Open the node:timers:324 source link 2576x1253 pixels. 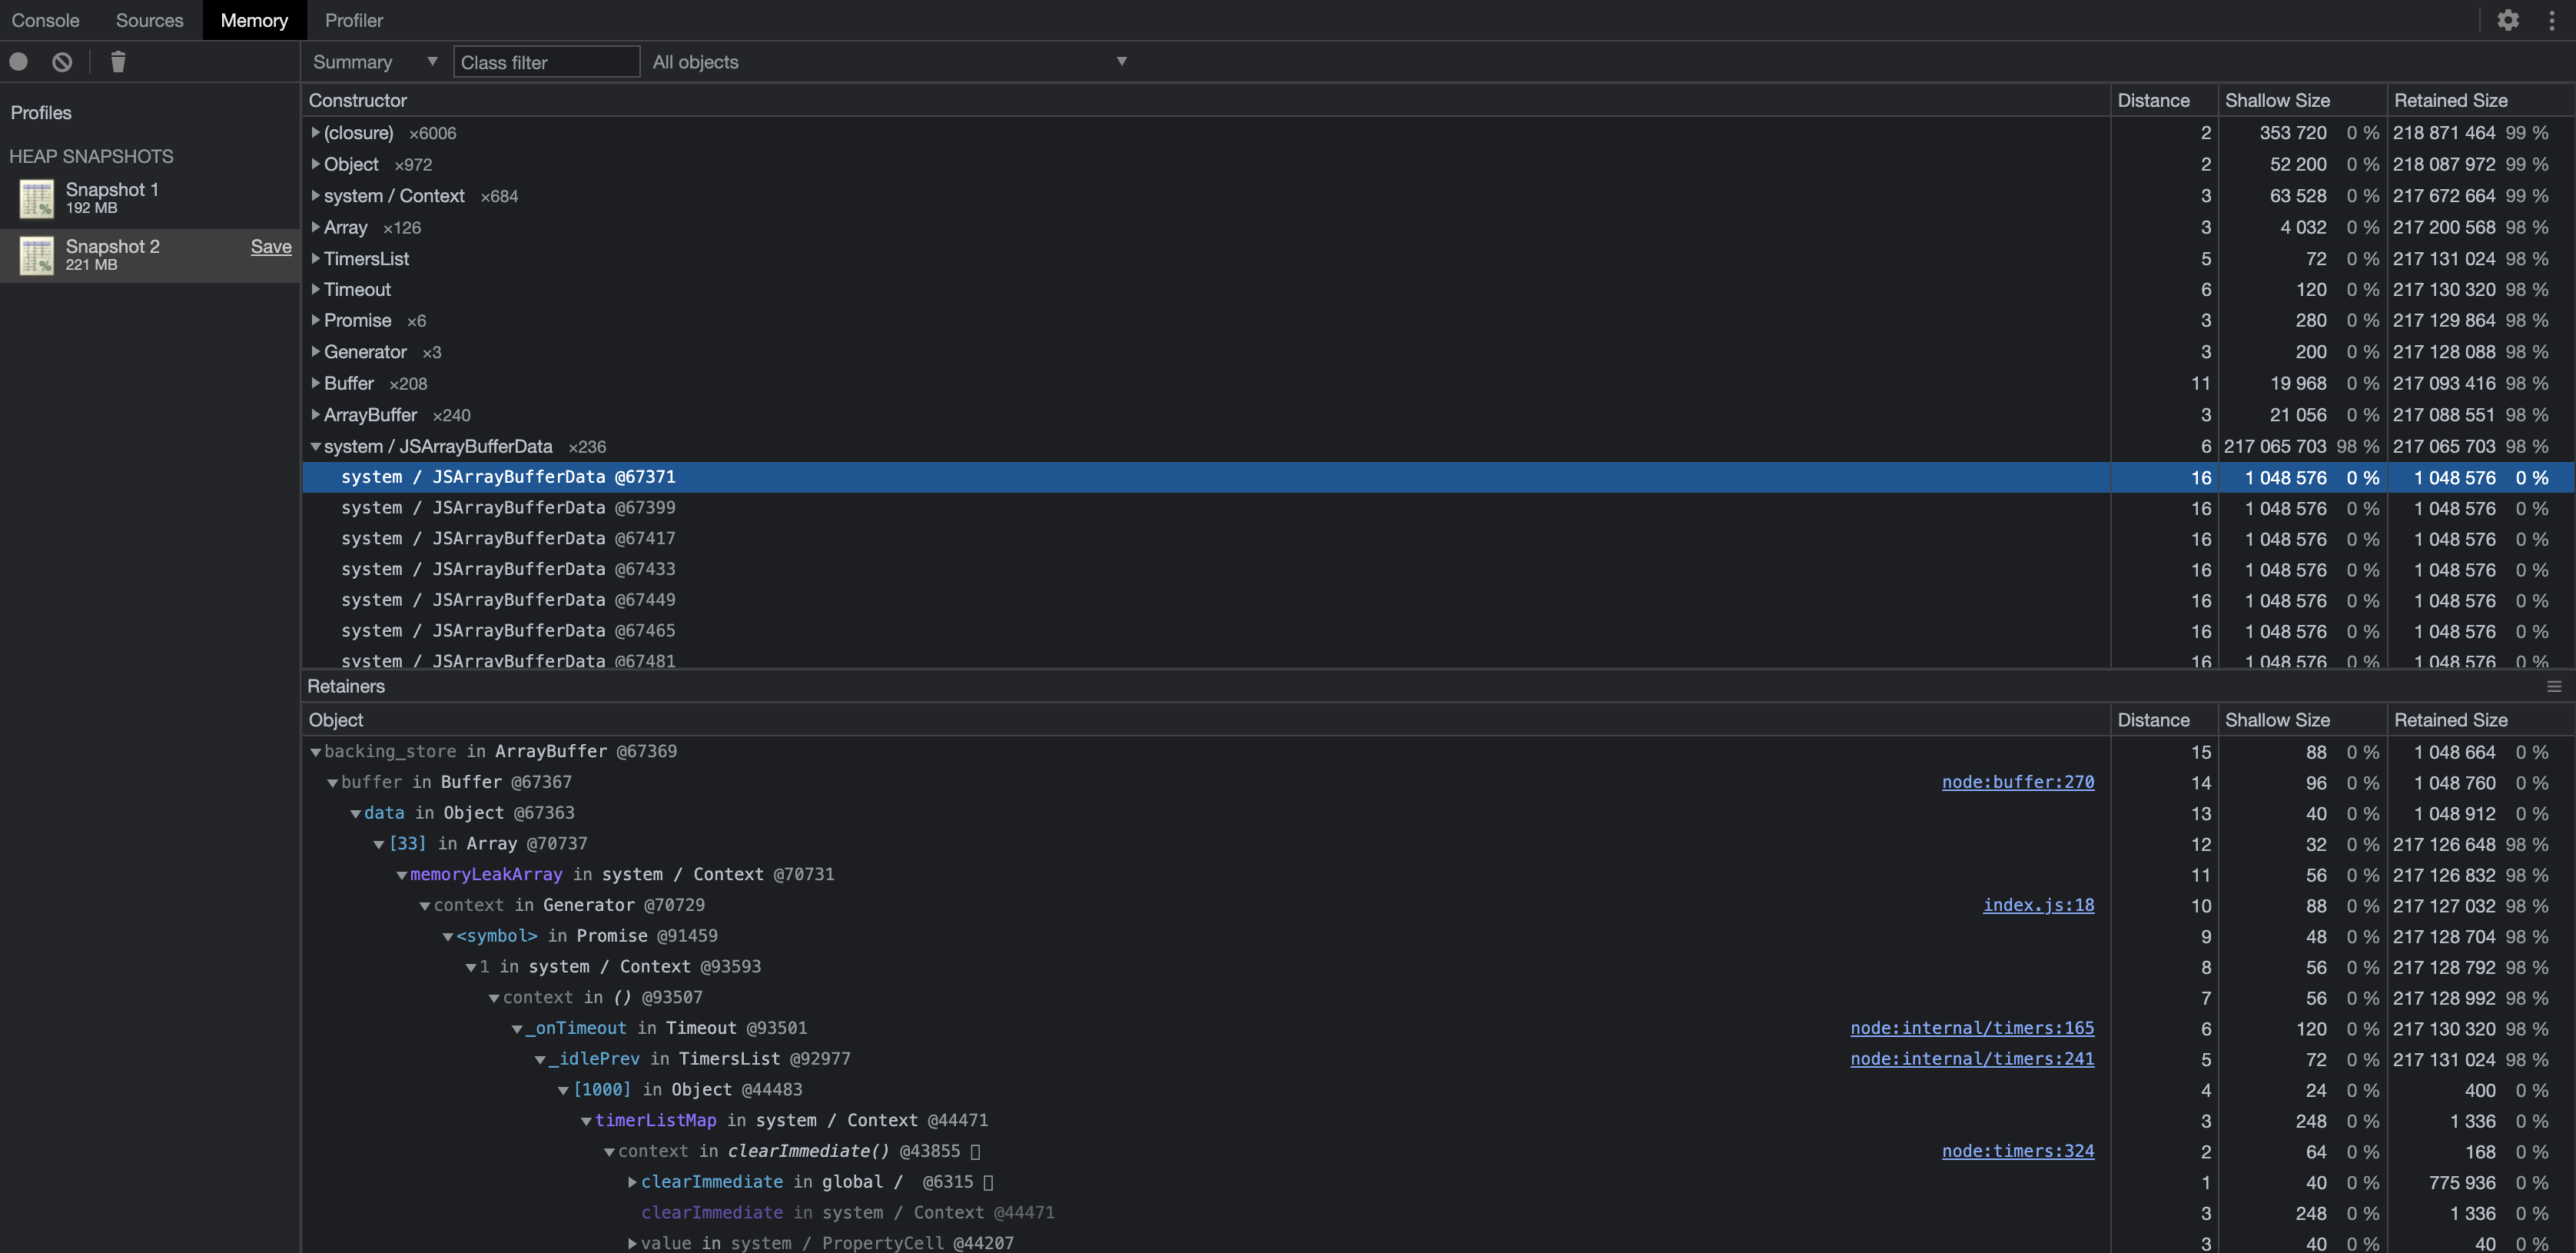pyautogui.click(x=2018, y=1151)
